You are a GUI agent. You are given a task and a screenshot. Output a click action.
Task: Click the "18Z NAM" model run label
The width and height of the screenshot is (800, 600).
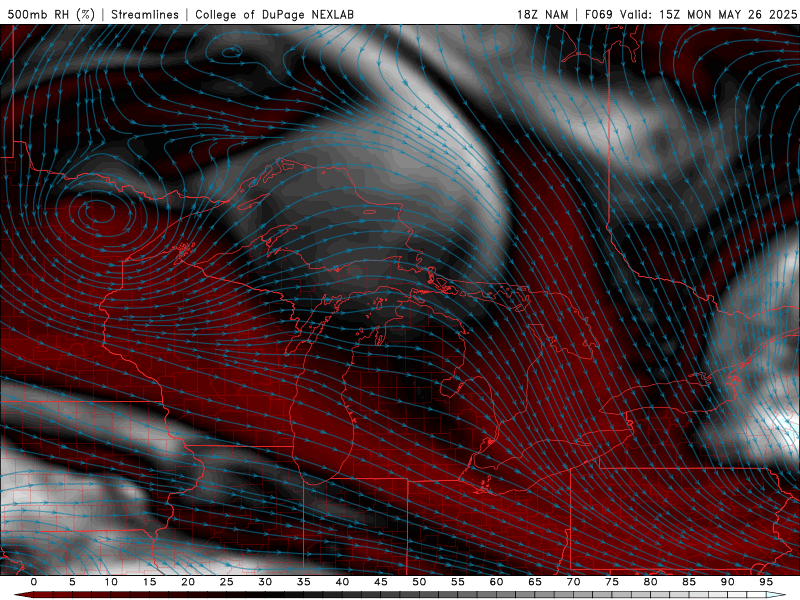point(542,14)
